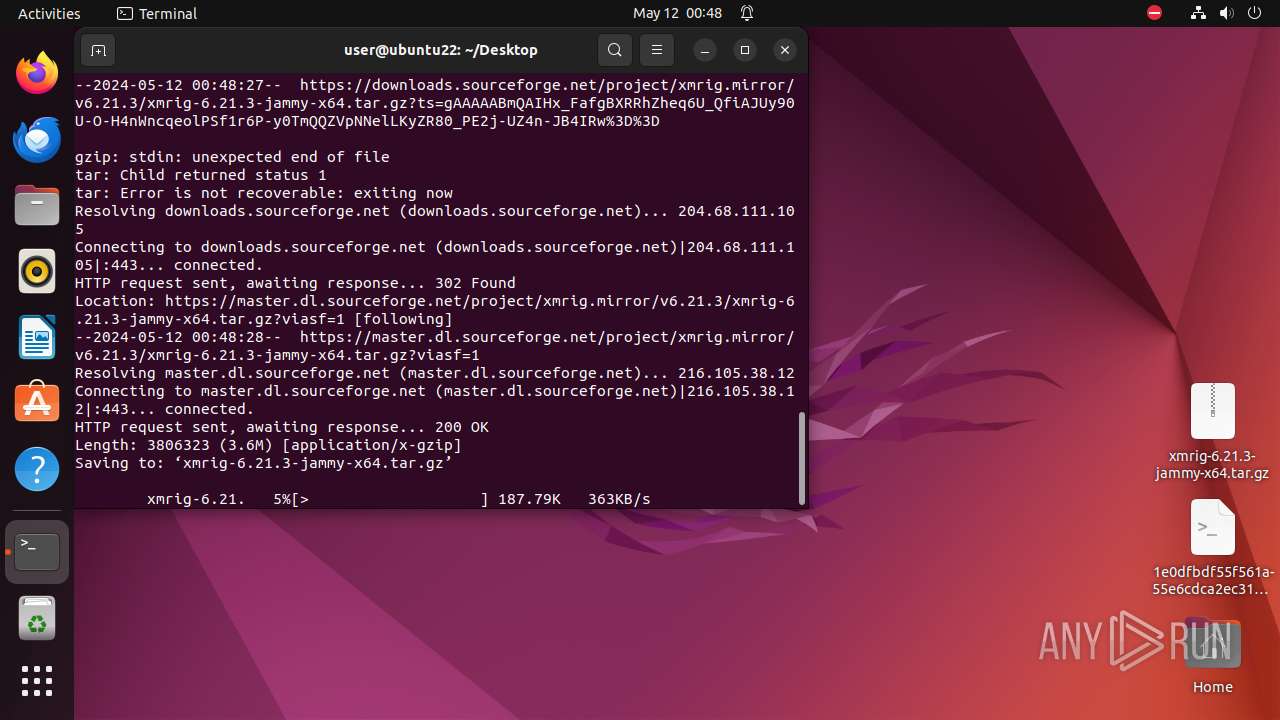Screen dimensions: 1280x720
Task: Click 'Saving to: xmrig-6.21.3-jammy-x64.tar.gz' line
Action: 264,463
